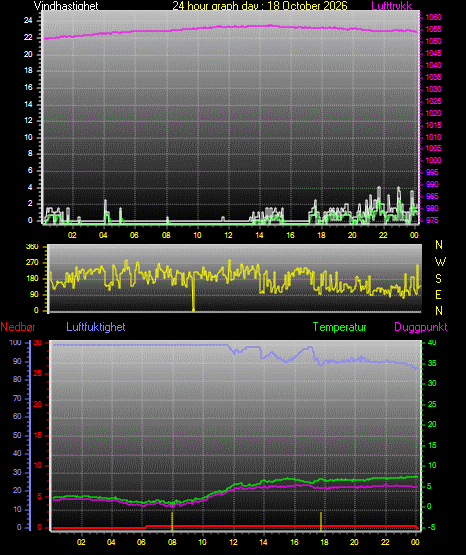The height and width of the screenshot is (555, 466).
Task: Click the yellow wind direction spike to zero
Action: [193, 293]
